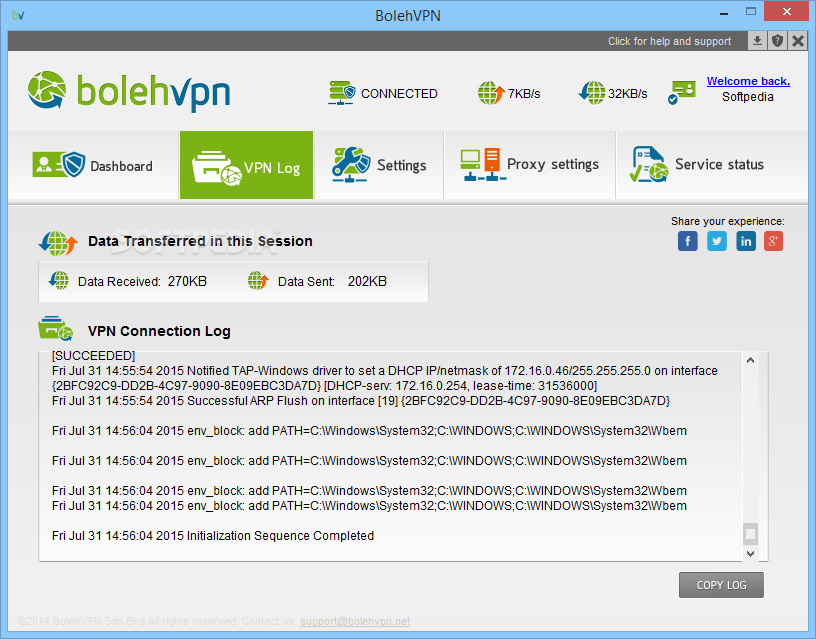Screen dimensions: 816x639
Task: Click the download icon in the help bar
Action: [x=757, y=41]
